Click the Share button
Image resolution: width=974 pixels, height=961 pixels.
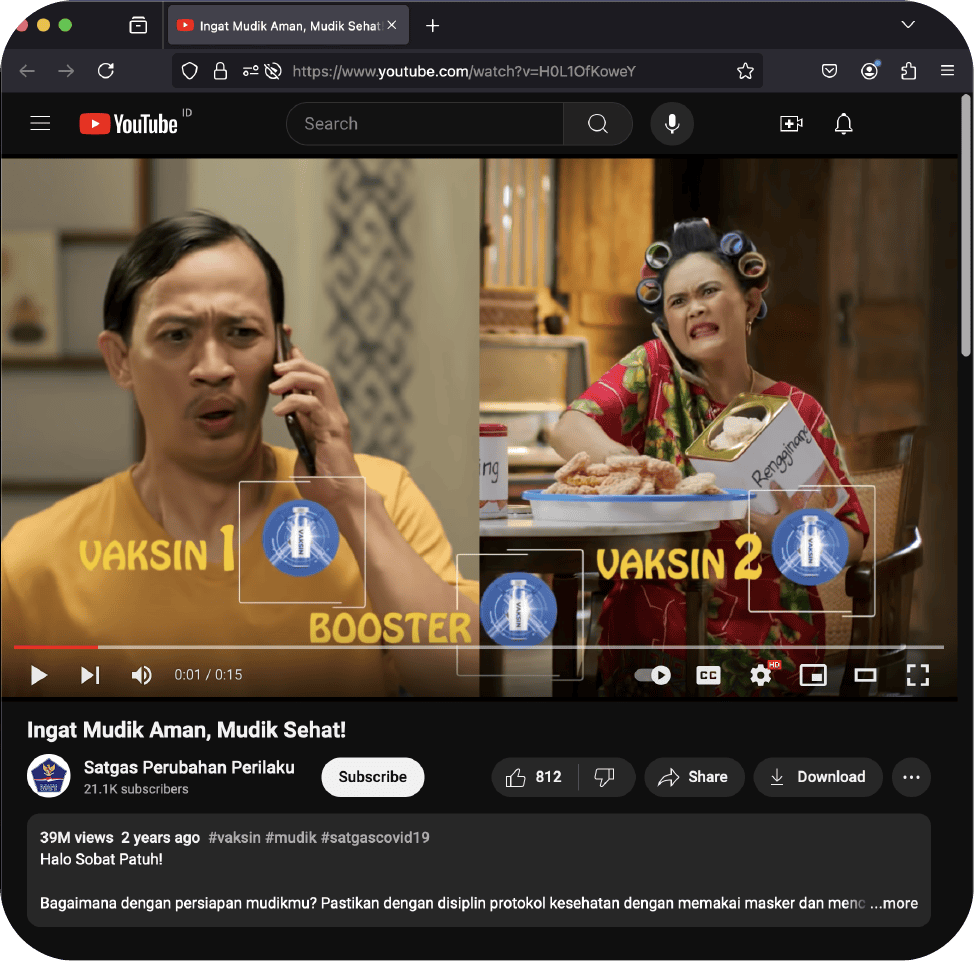click(x=692, y=777)
